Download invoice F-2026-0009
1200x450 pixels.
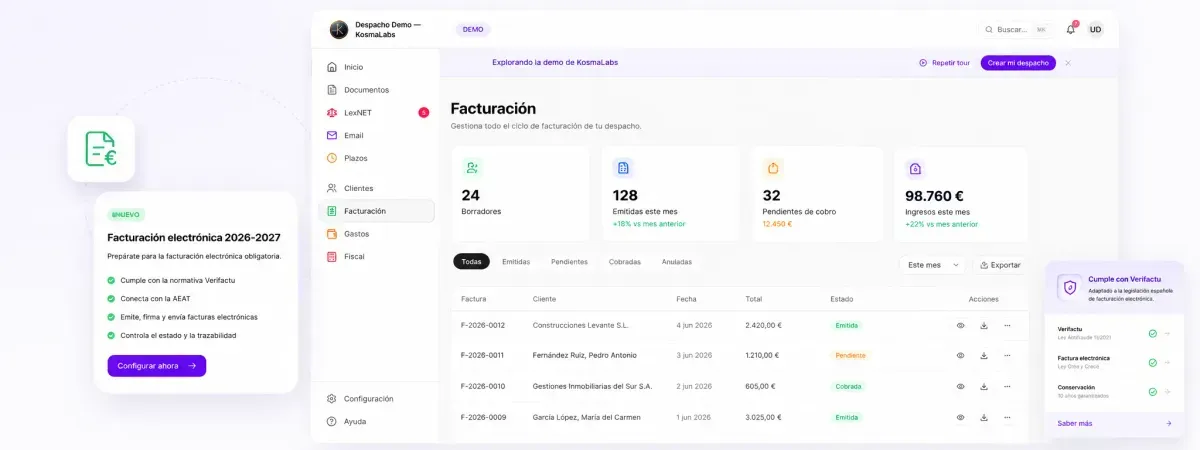pyautogui.click(x=984, y=417)
